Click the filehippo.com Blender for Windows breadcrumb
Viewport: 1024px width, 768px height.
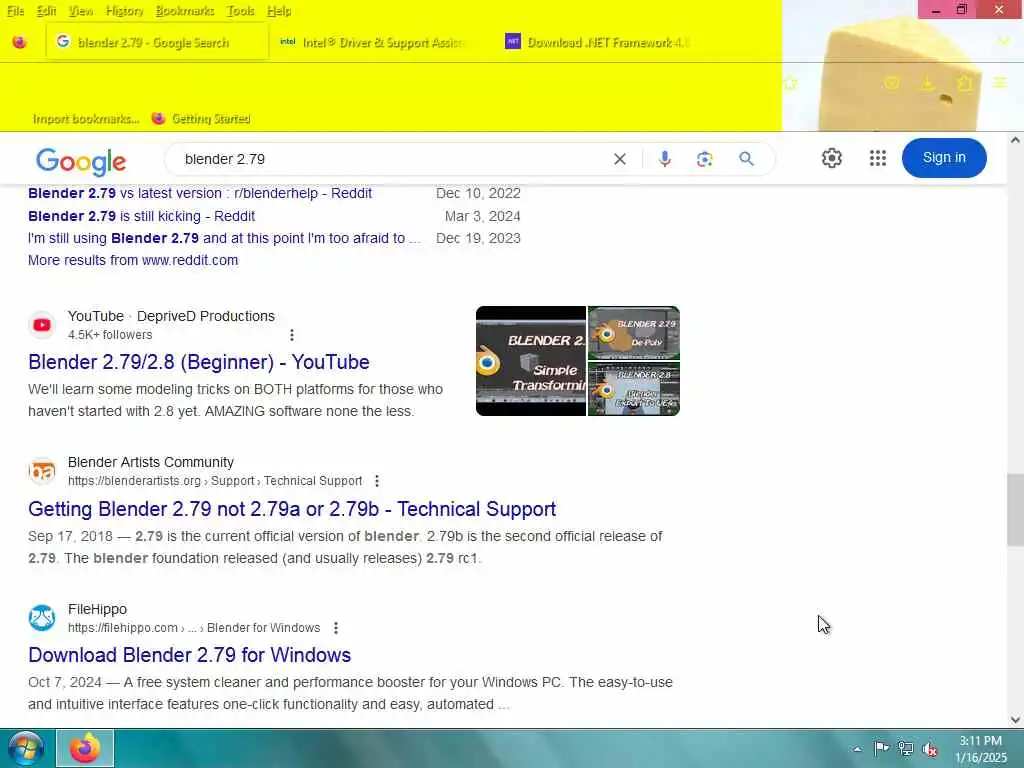[x=194, y=628]
